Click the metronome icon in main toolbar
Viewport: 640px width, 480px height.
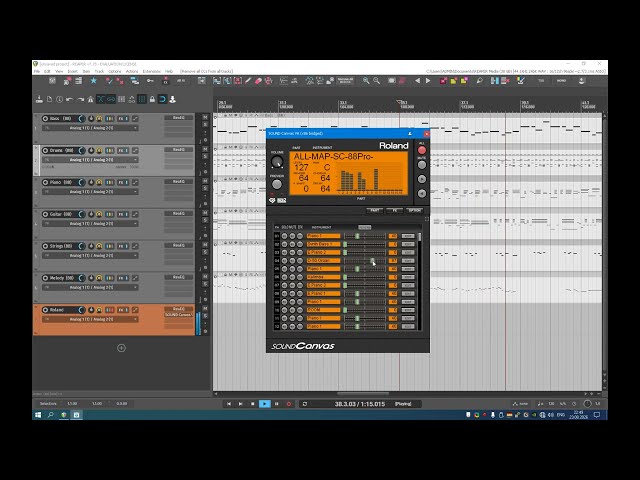pos(91,99)
